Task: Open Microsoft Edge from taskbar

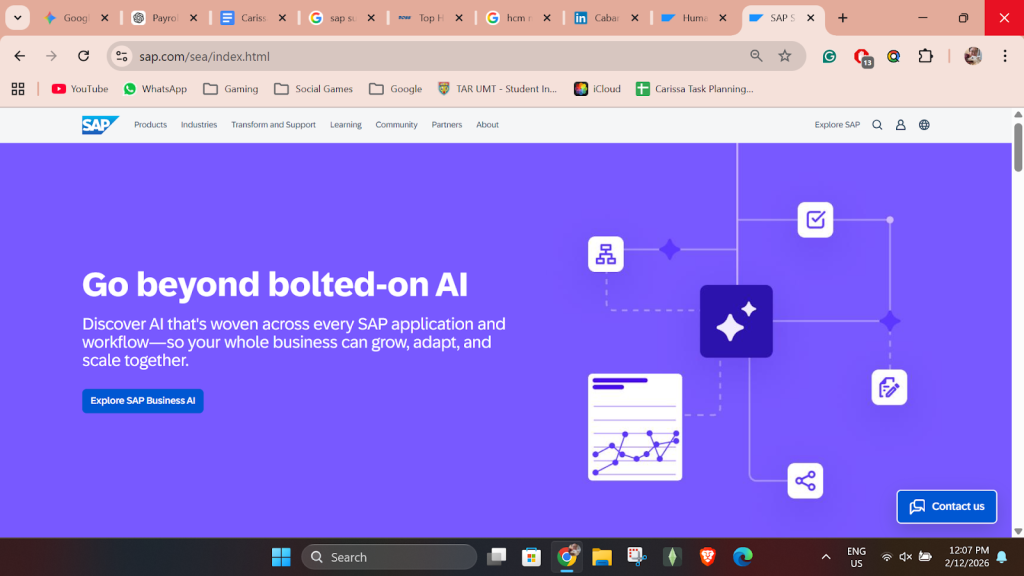Action: (x=743, y=557)
